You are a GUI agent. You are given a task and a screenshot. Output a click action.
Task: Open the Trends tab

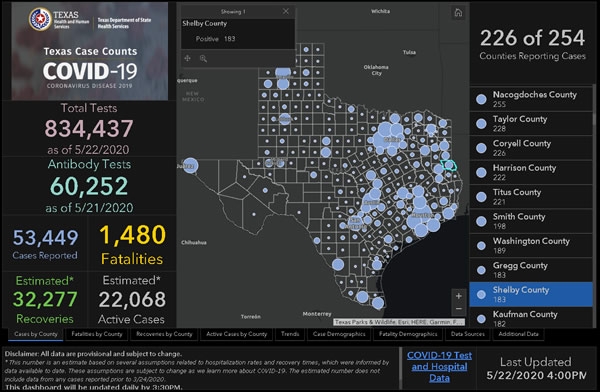coord(290,334)
